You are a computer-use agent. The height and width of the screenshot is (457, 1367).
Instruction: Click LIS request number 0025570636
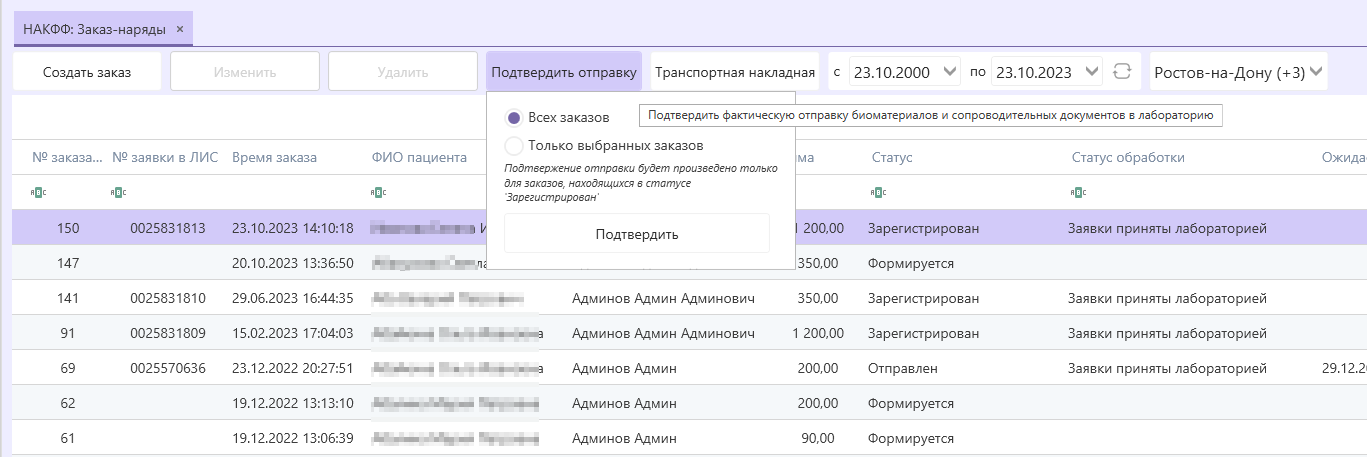tap(168, 368)
